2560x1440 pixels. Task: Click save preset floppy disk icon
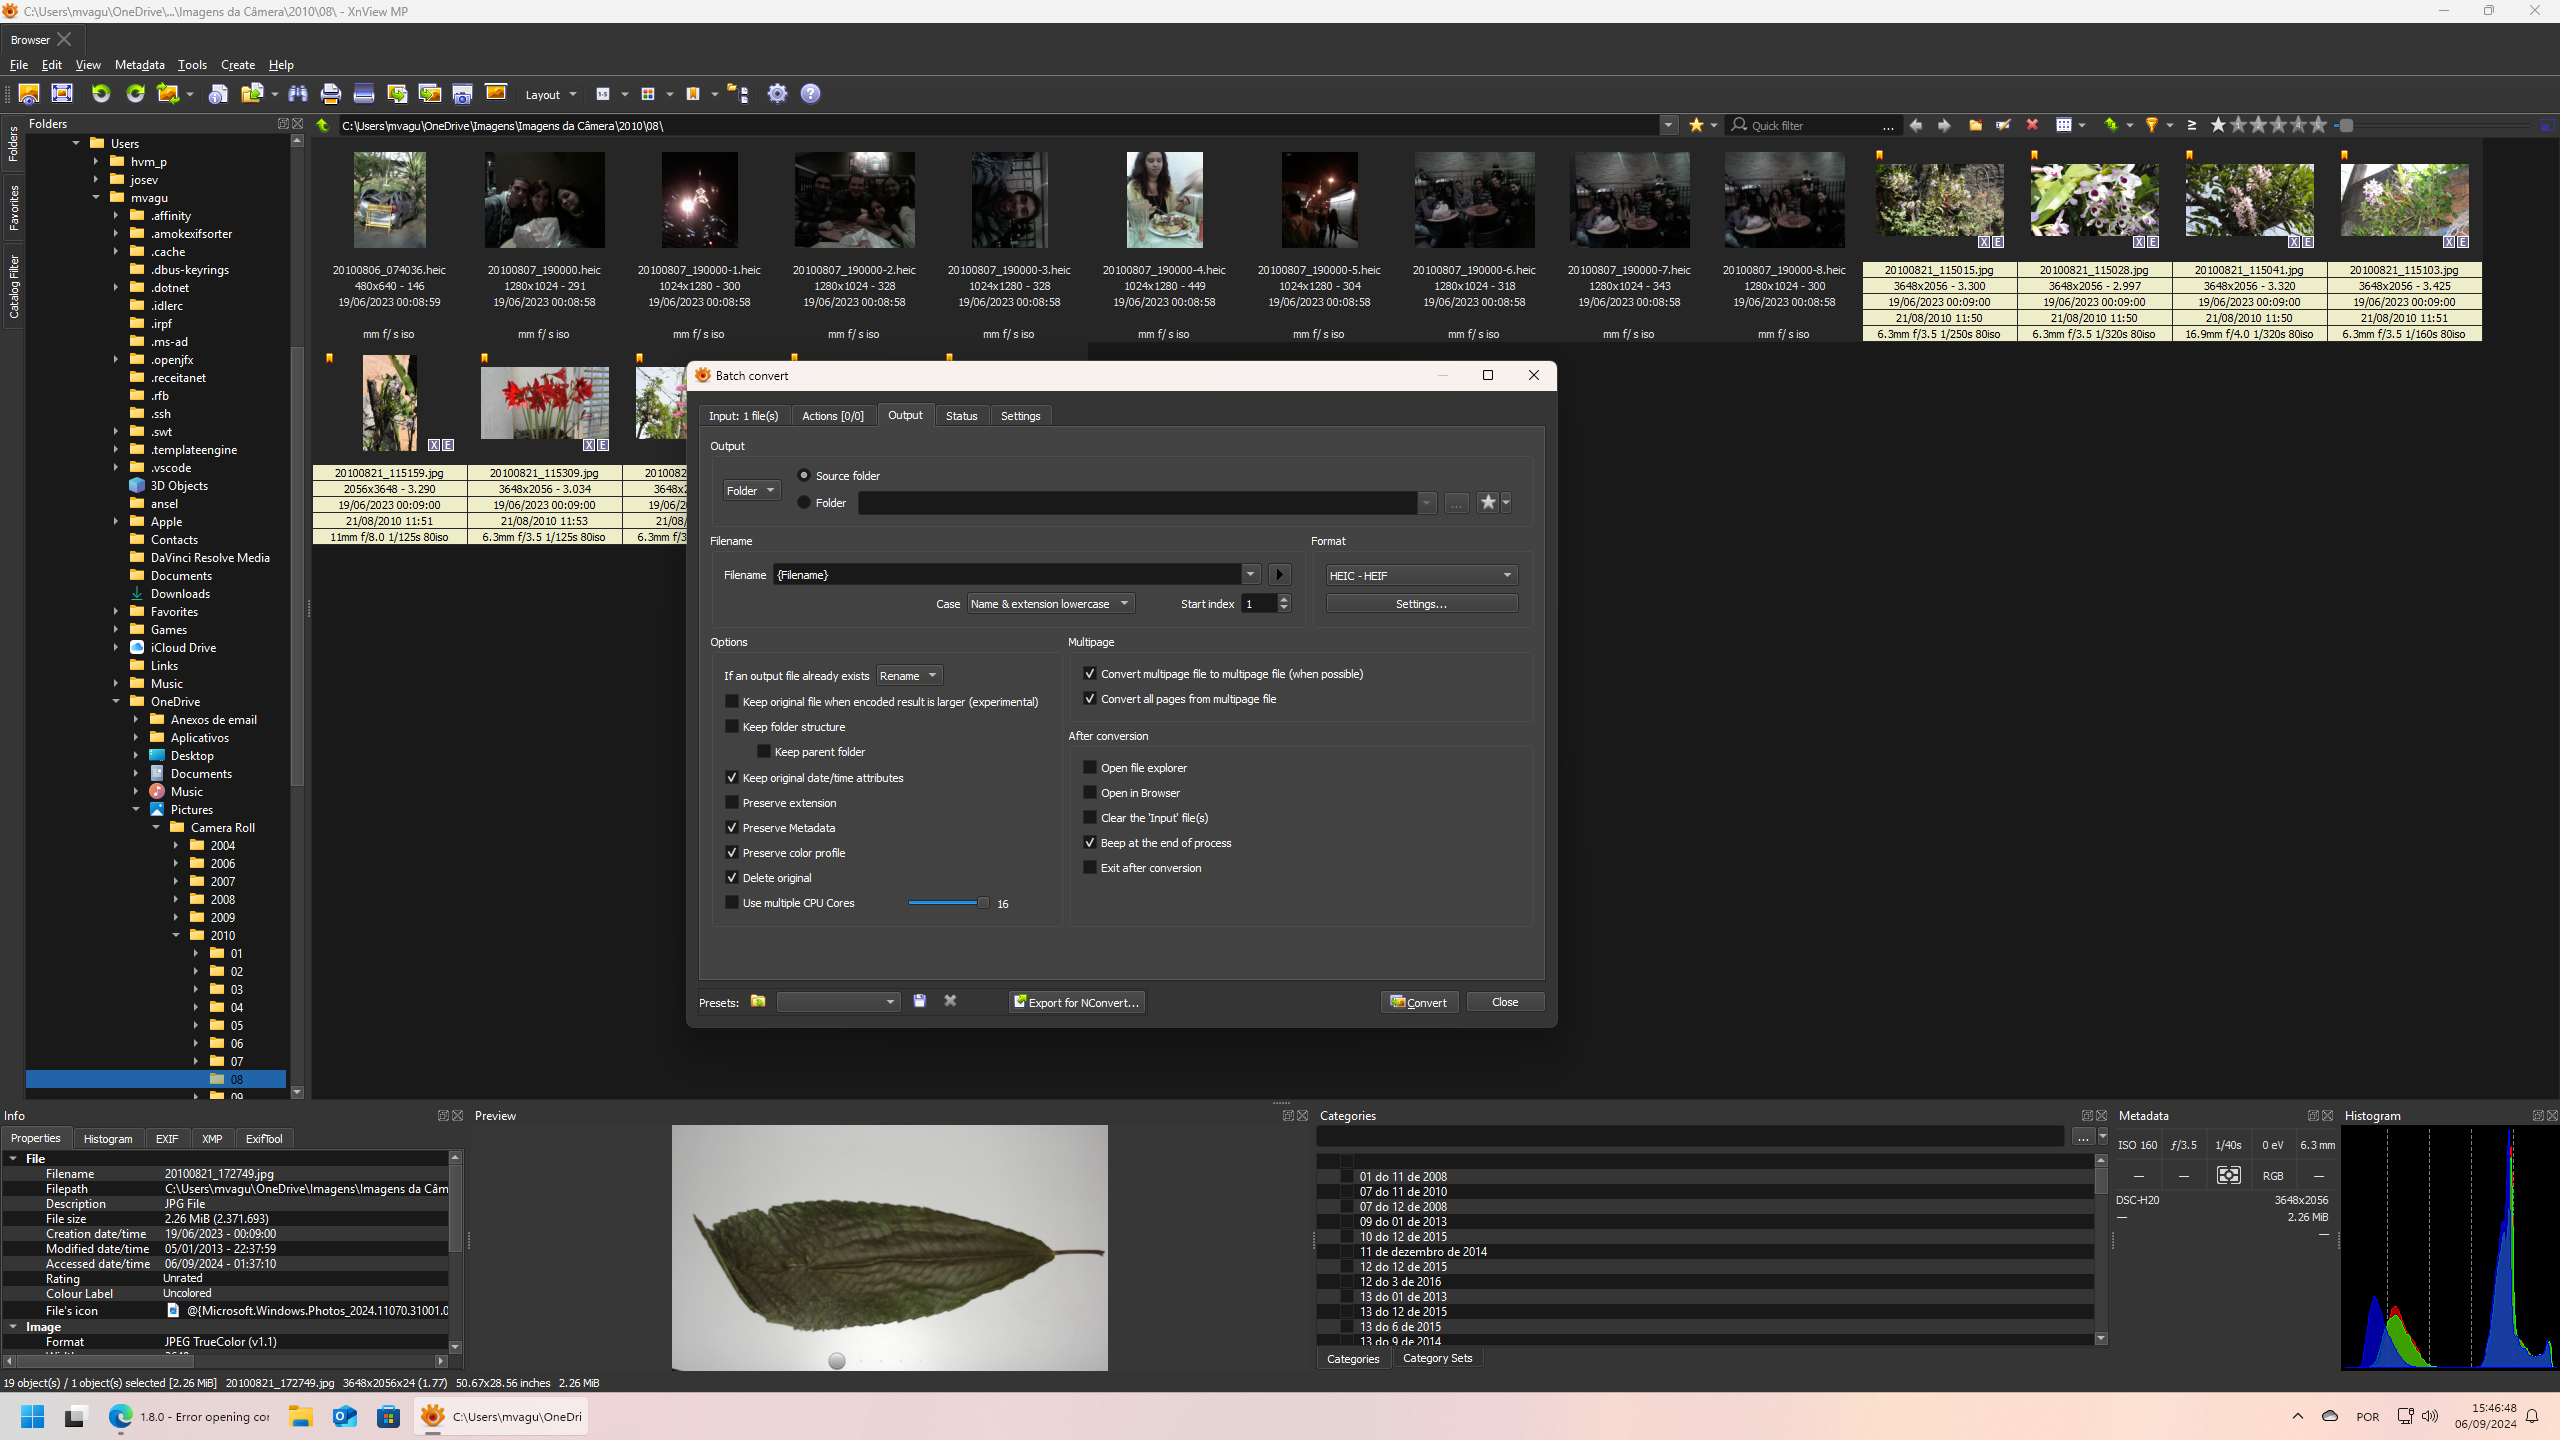[920, 1001]
